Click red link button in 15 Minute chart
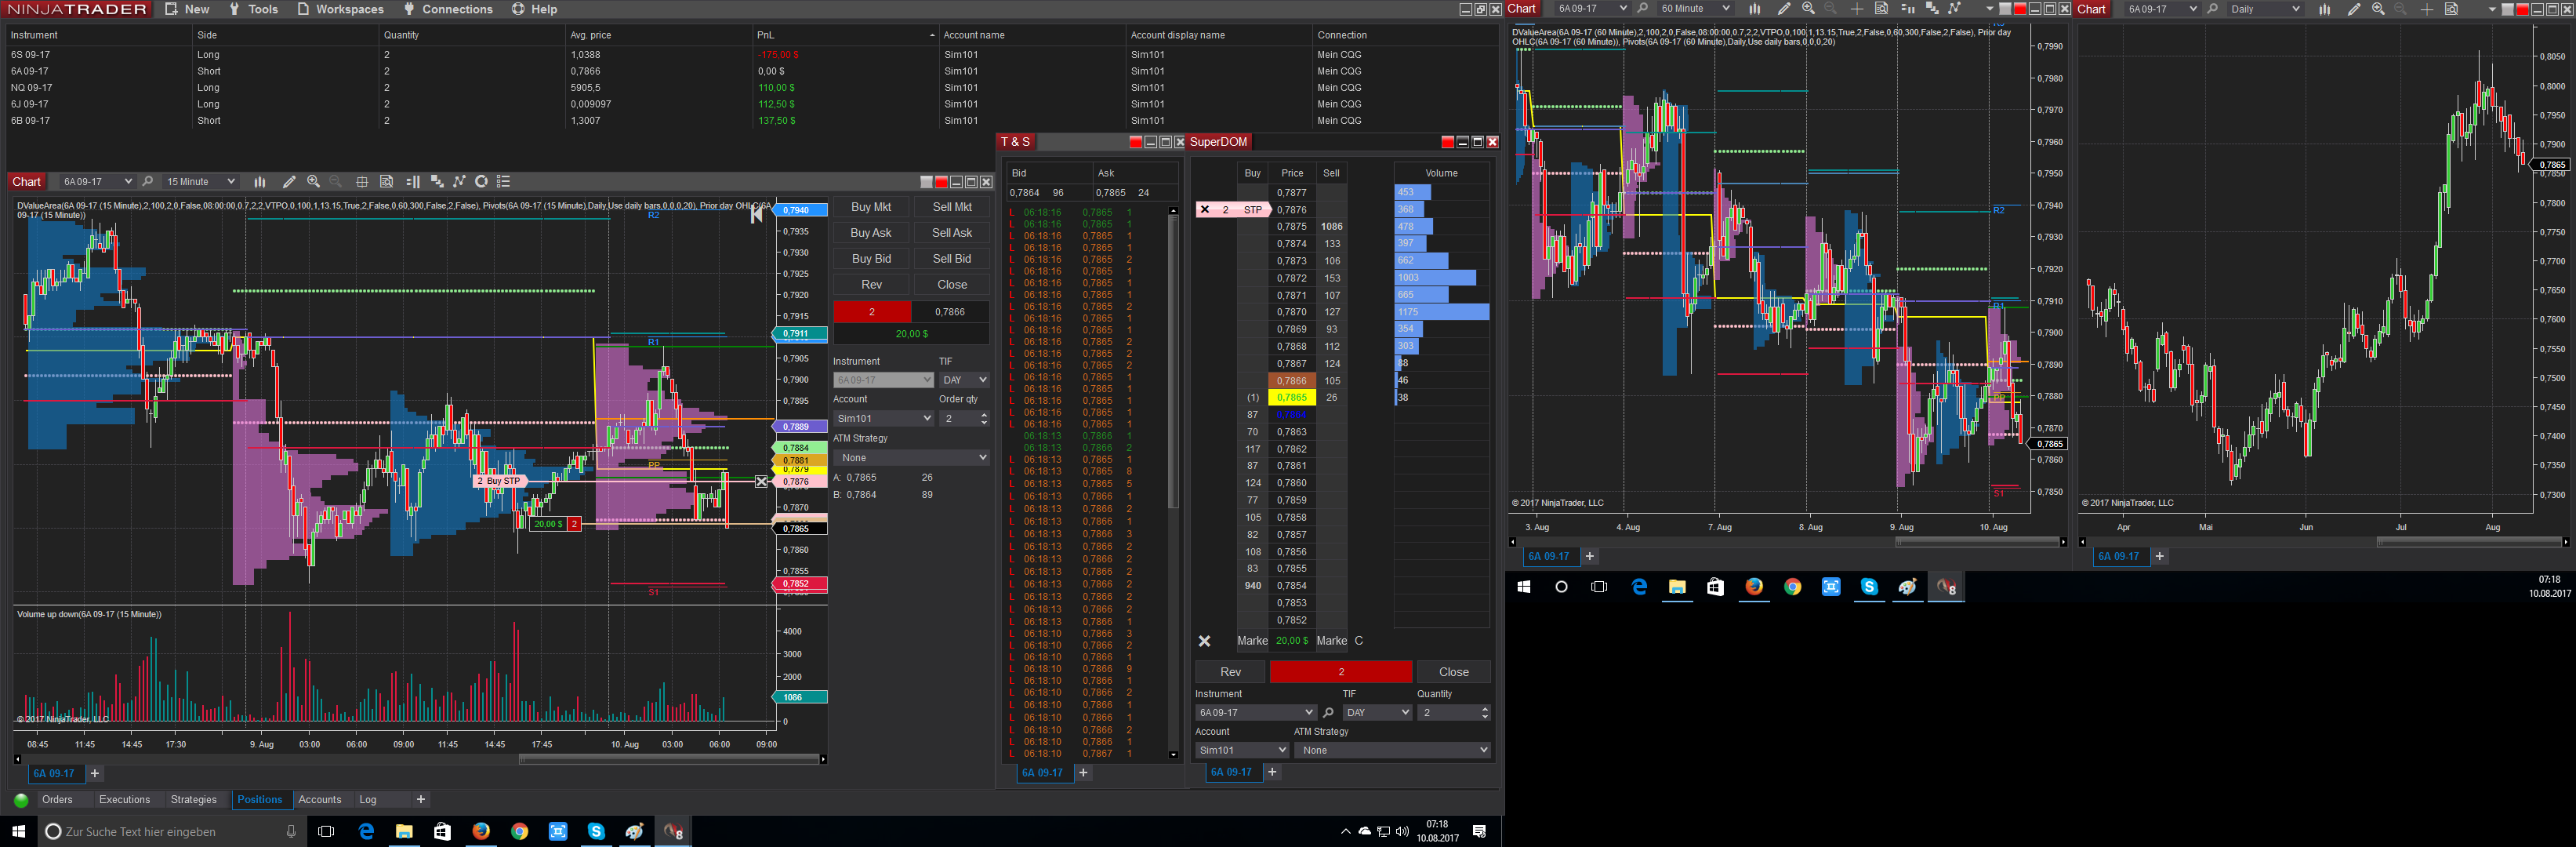This screenshot has width=2576, height=847. point(941,182)
